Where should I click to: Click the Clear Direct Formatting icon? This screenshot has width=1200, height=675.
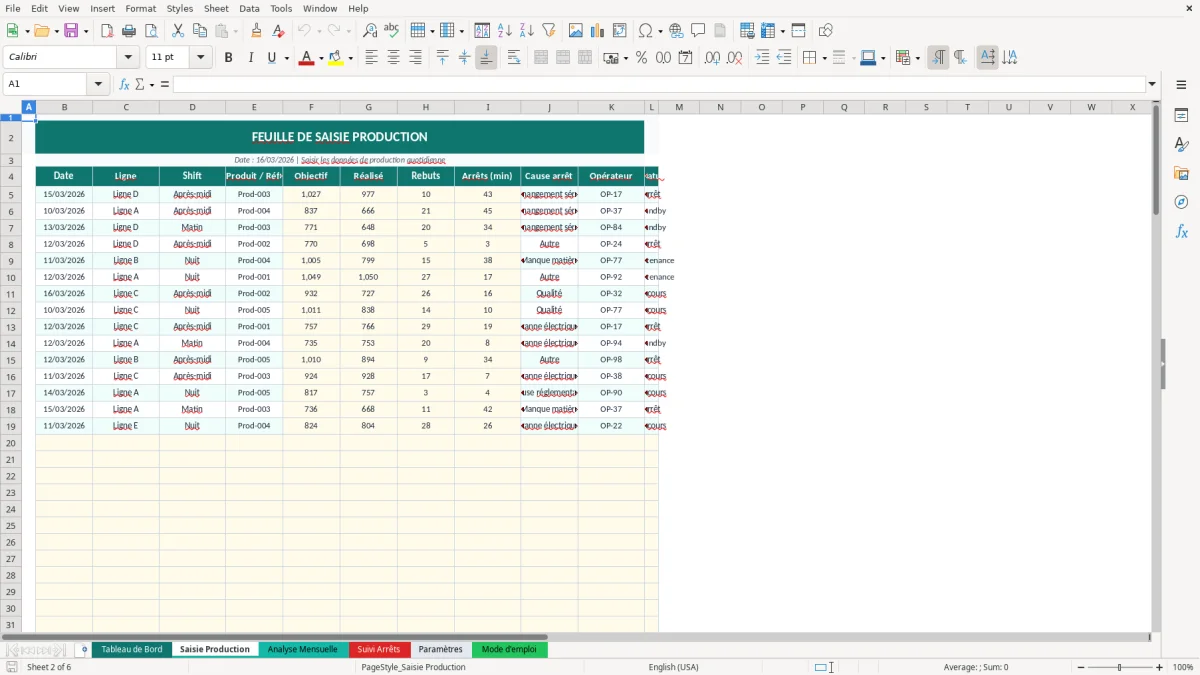[x=277, y=31]
